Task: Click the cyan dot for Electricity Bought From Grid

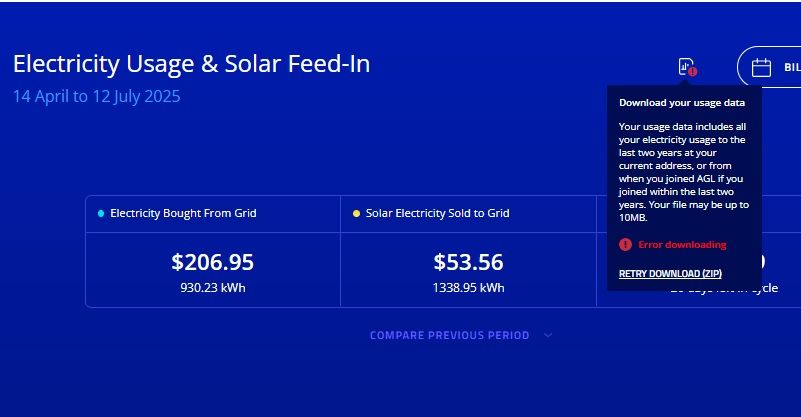Action: pos(101,213)
